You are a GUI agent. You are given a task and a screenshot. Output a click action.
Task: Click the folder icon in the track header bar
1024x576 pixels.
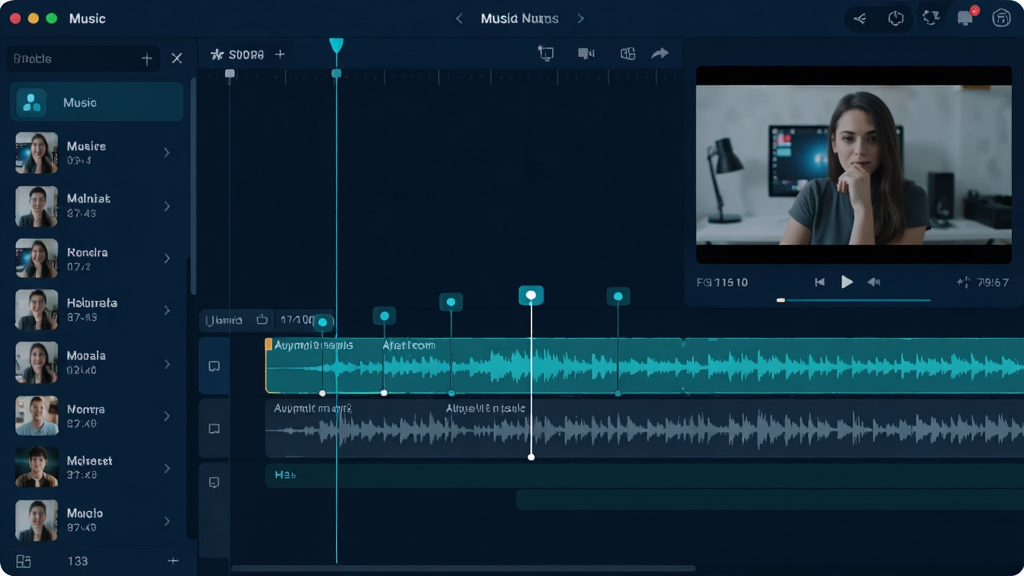(x=262, y=319)
